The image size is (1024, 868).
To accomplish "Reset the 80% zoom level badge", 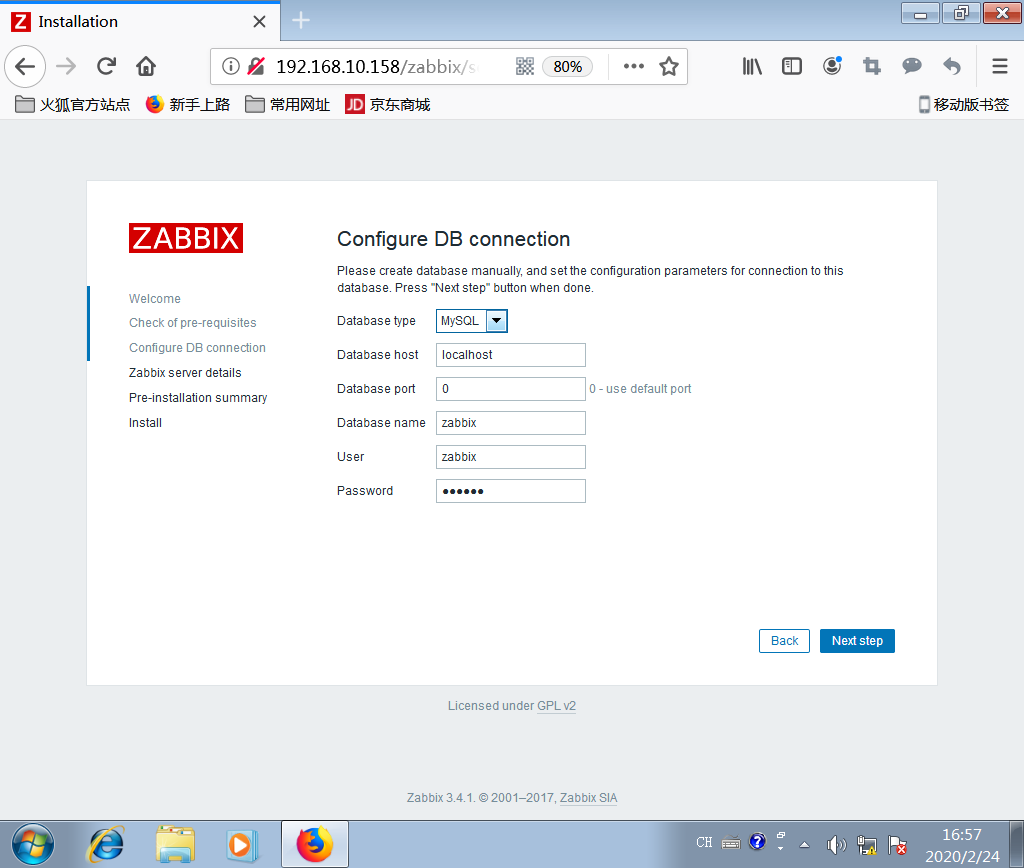I will (568, 67).
